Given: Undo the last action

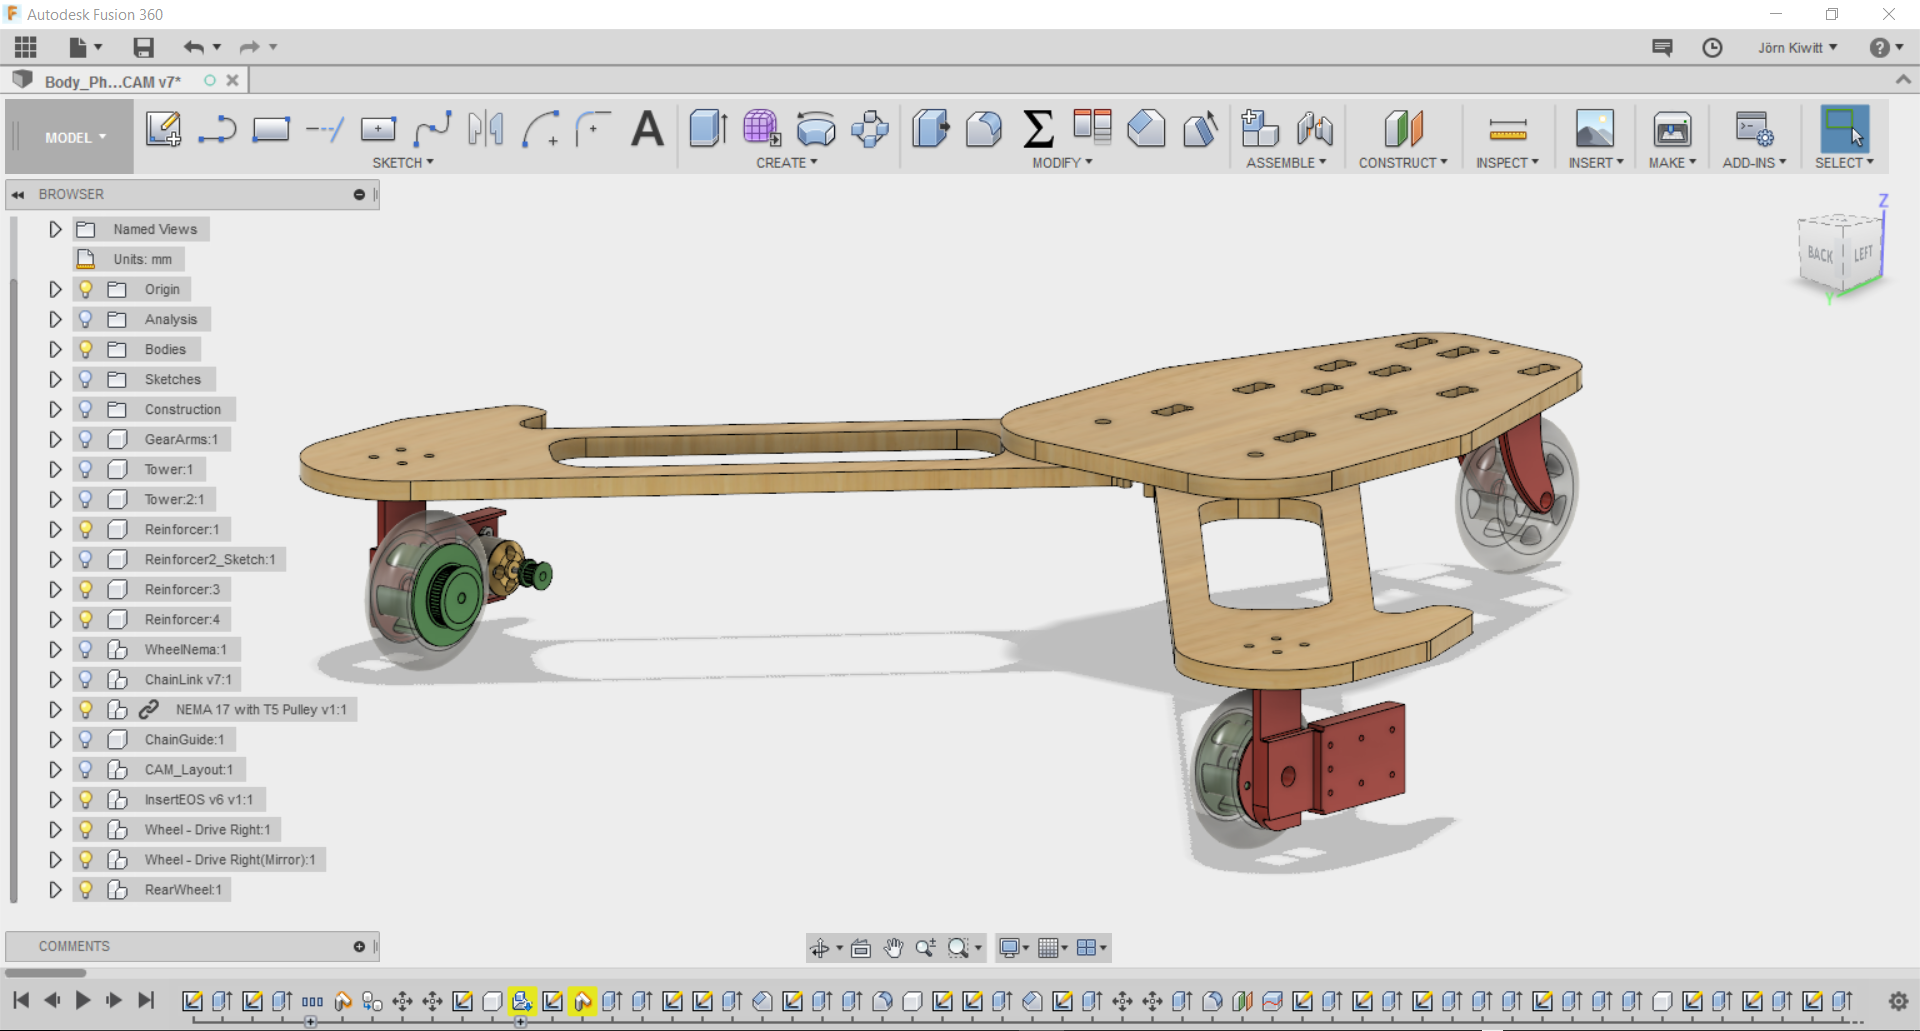Looking at the screenshot, I should pyautogui.click(x=194, y=47).
